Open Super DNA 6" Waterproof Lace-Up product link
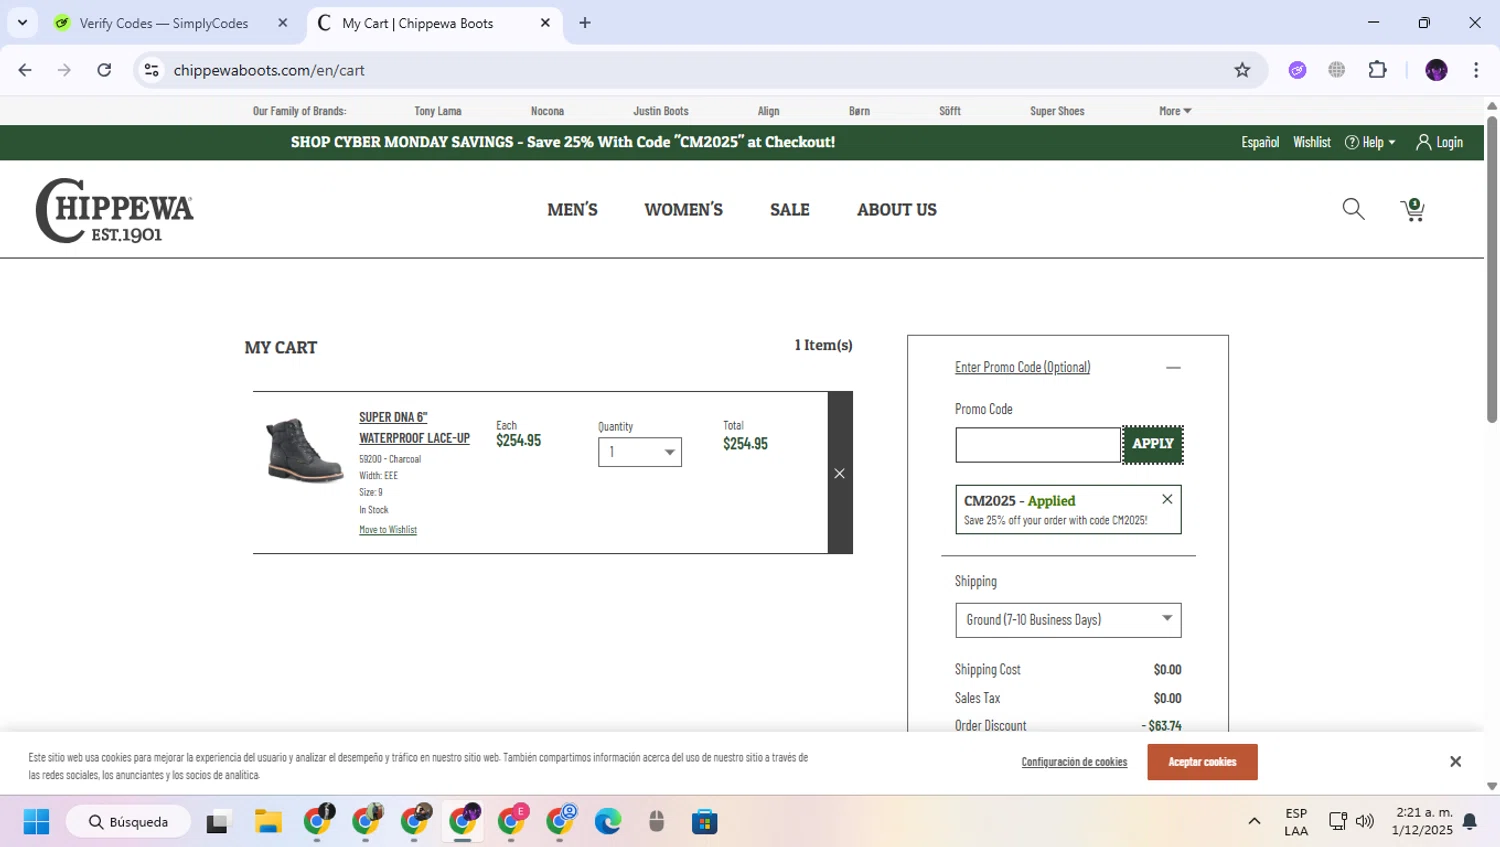1500x847 pixels. tap(414, 427)
